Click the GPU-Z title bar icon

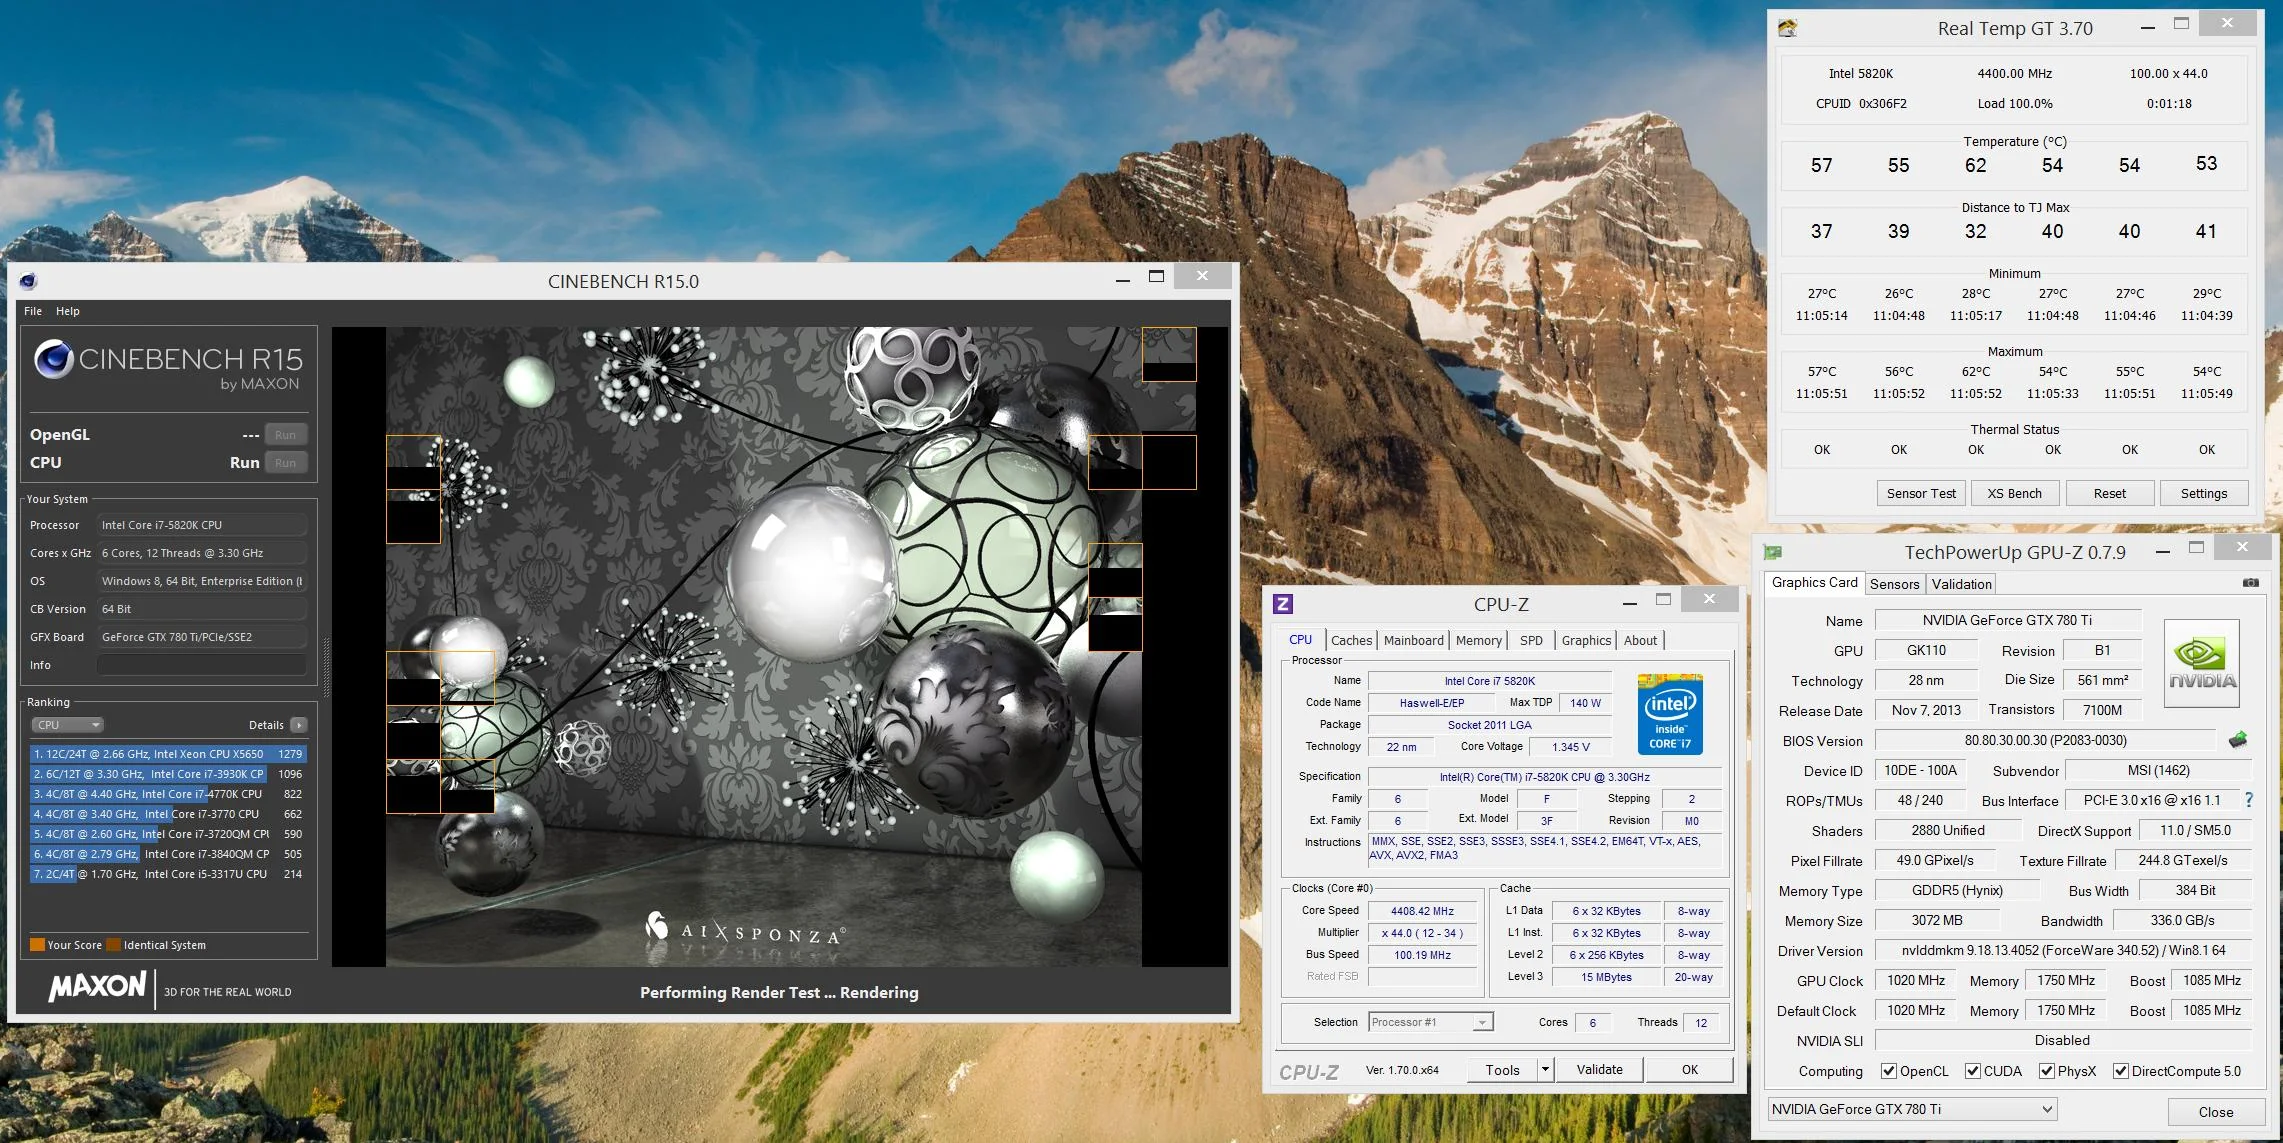click(x=1772, y=552)
